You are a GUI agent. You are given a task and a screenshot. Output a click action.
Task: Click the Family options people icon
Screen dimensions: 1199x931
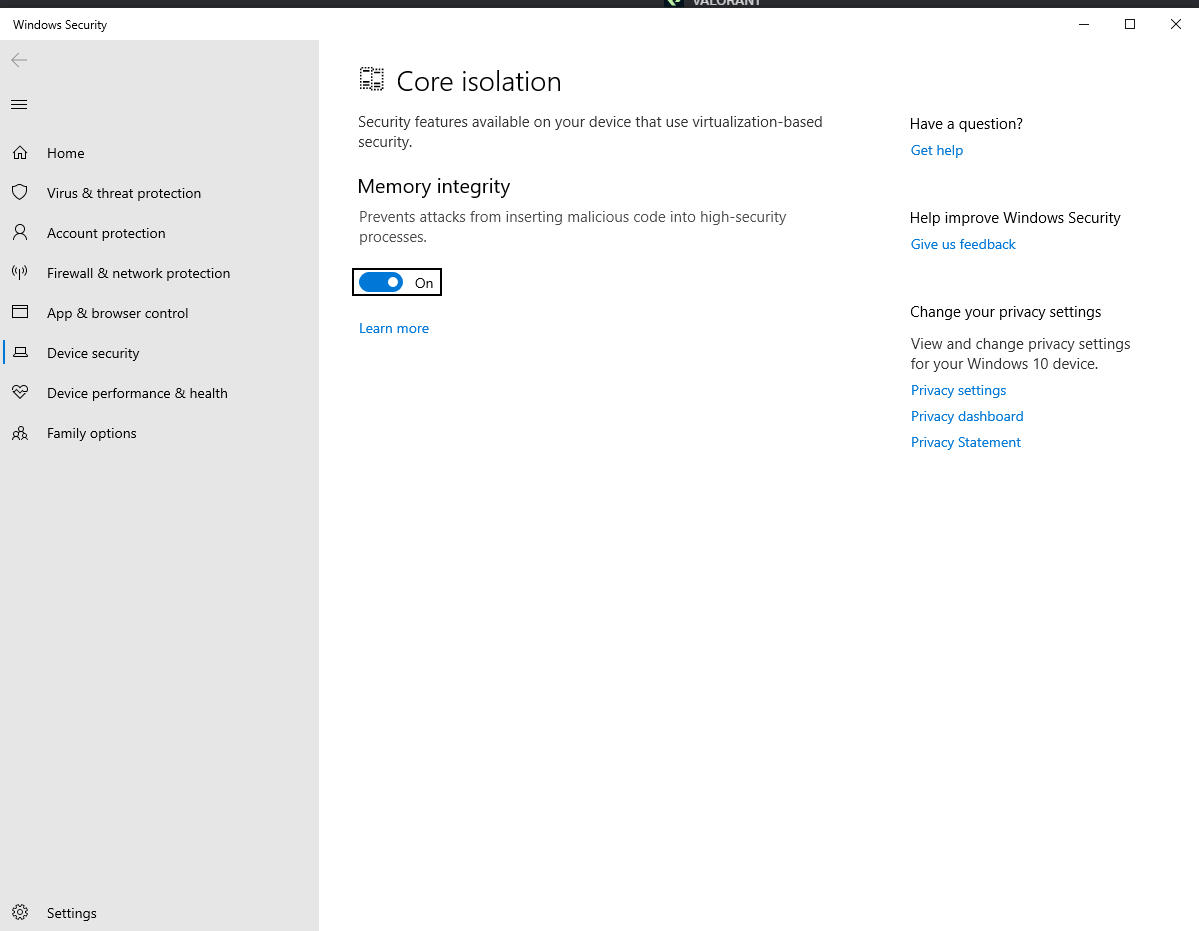click(20, 433)
